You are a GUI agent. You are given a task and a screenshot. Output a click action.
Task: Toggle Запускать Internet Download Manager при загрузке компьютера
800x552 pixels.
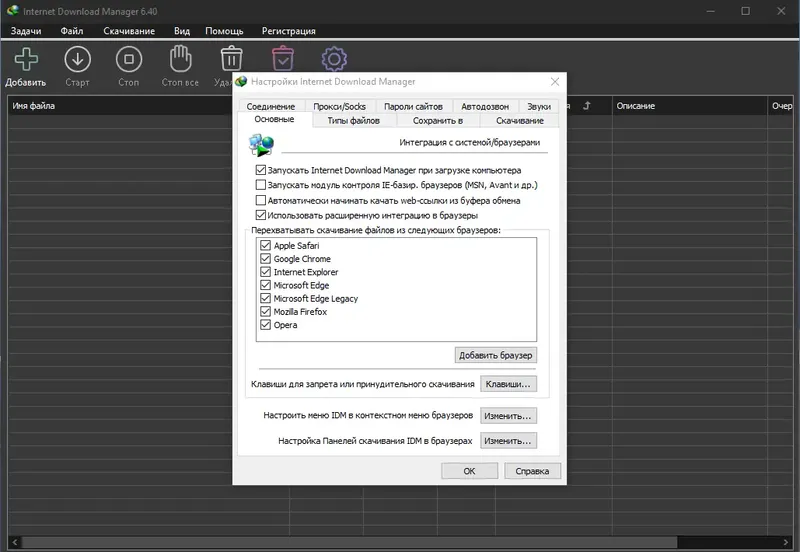coord(261,170)
